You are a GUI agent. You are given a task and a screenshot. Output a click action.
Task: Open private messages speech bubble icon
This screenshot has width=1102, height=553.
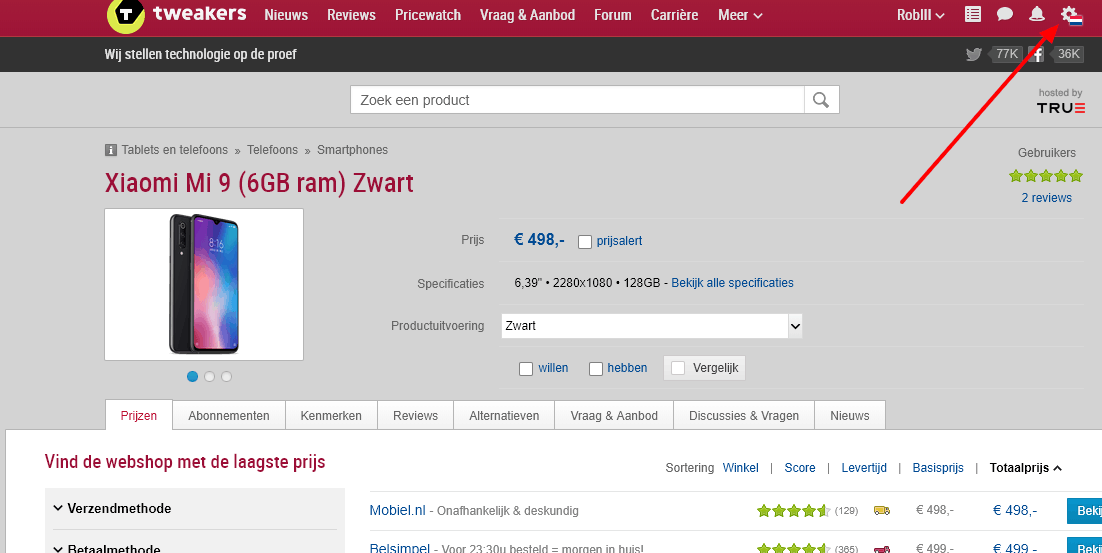point(1005,14)
